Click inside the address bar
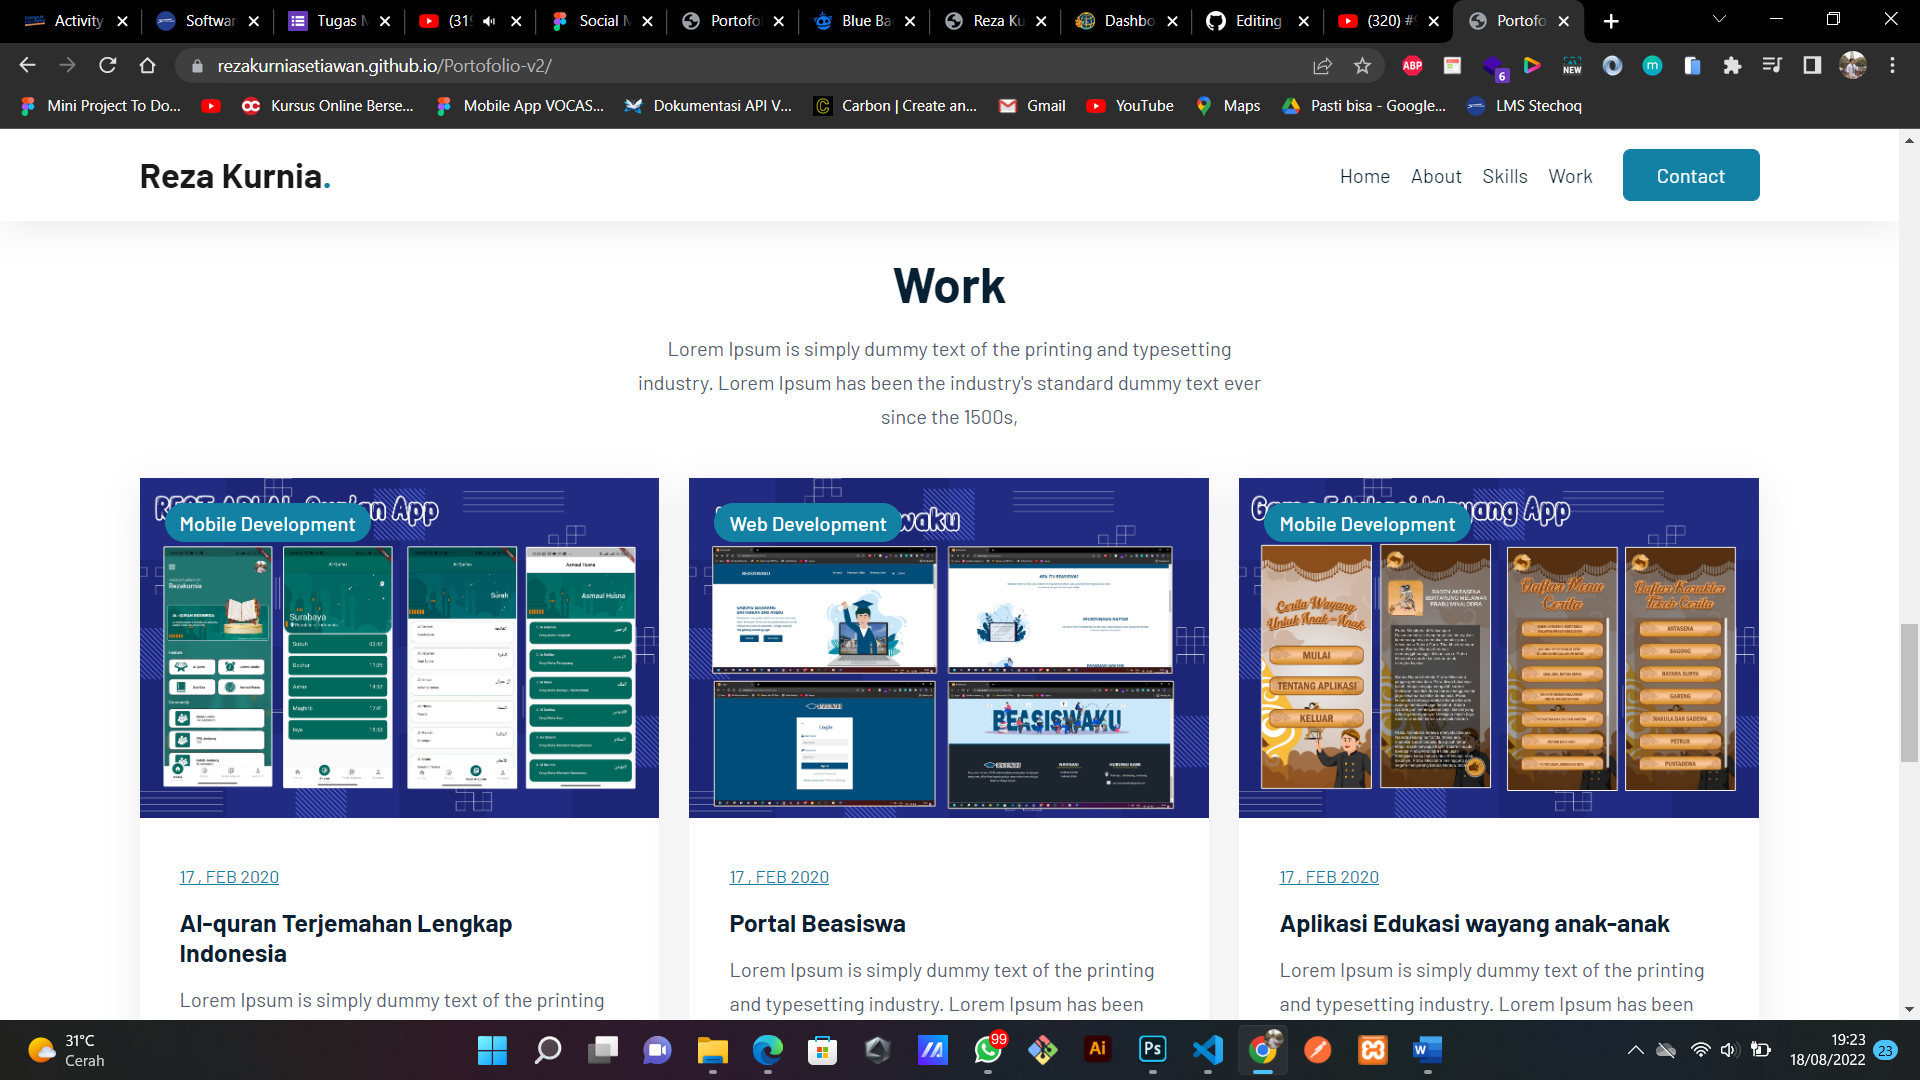The width and height of the screenshot is (1920, 1080). 600,65
